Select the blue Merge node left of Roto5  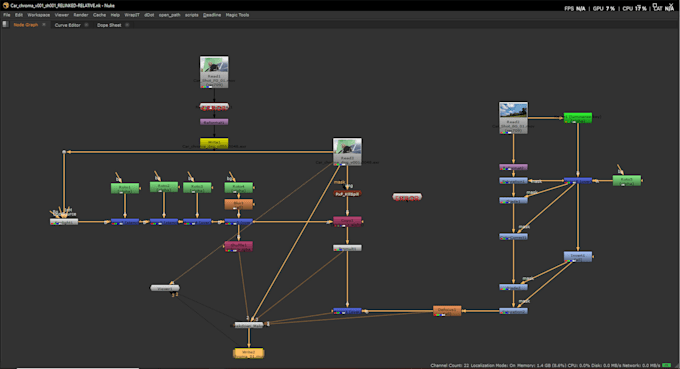click(578, 180)
